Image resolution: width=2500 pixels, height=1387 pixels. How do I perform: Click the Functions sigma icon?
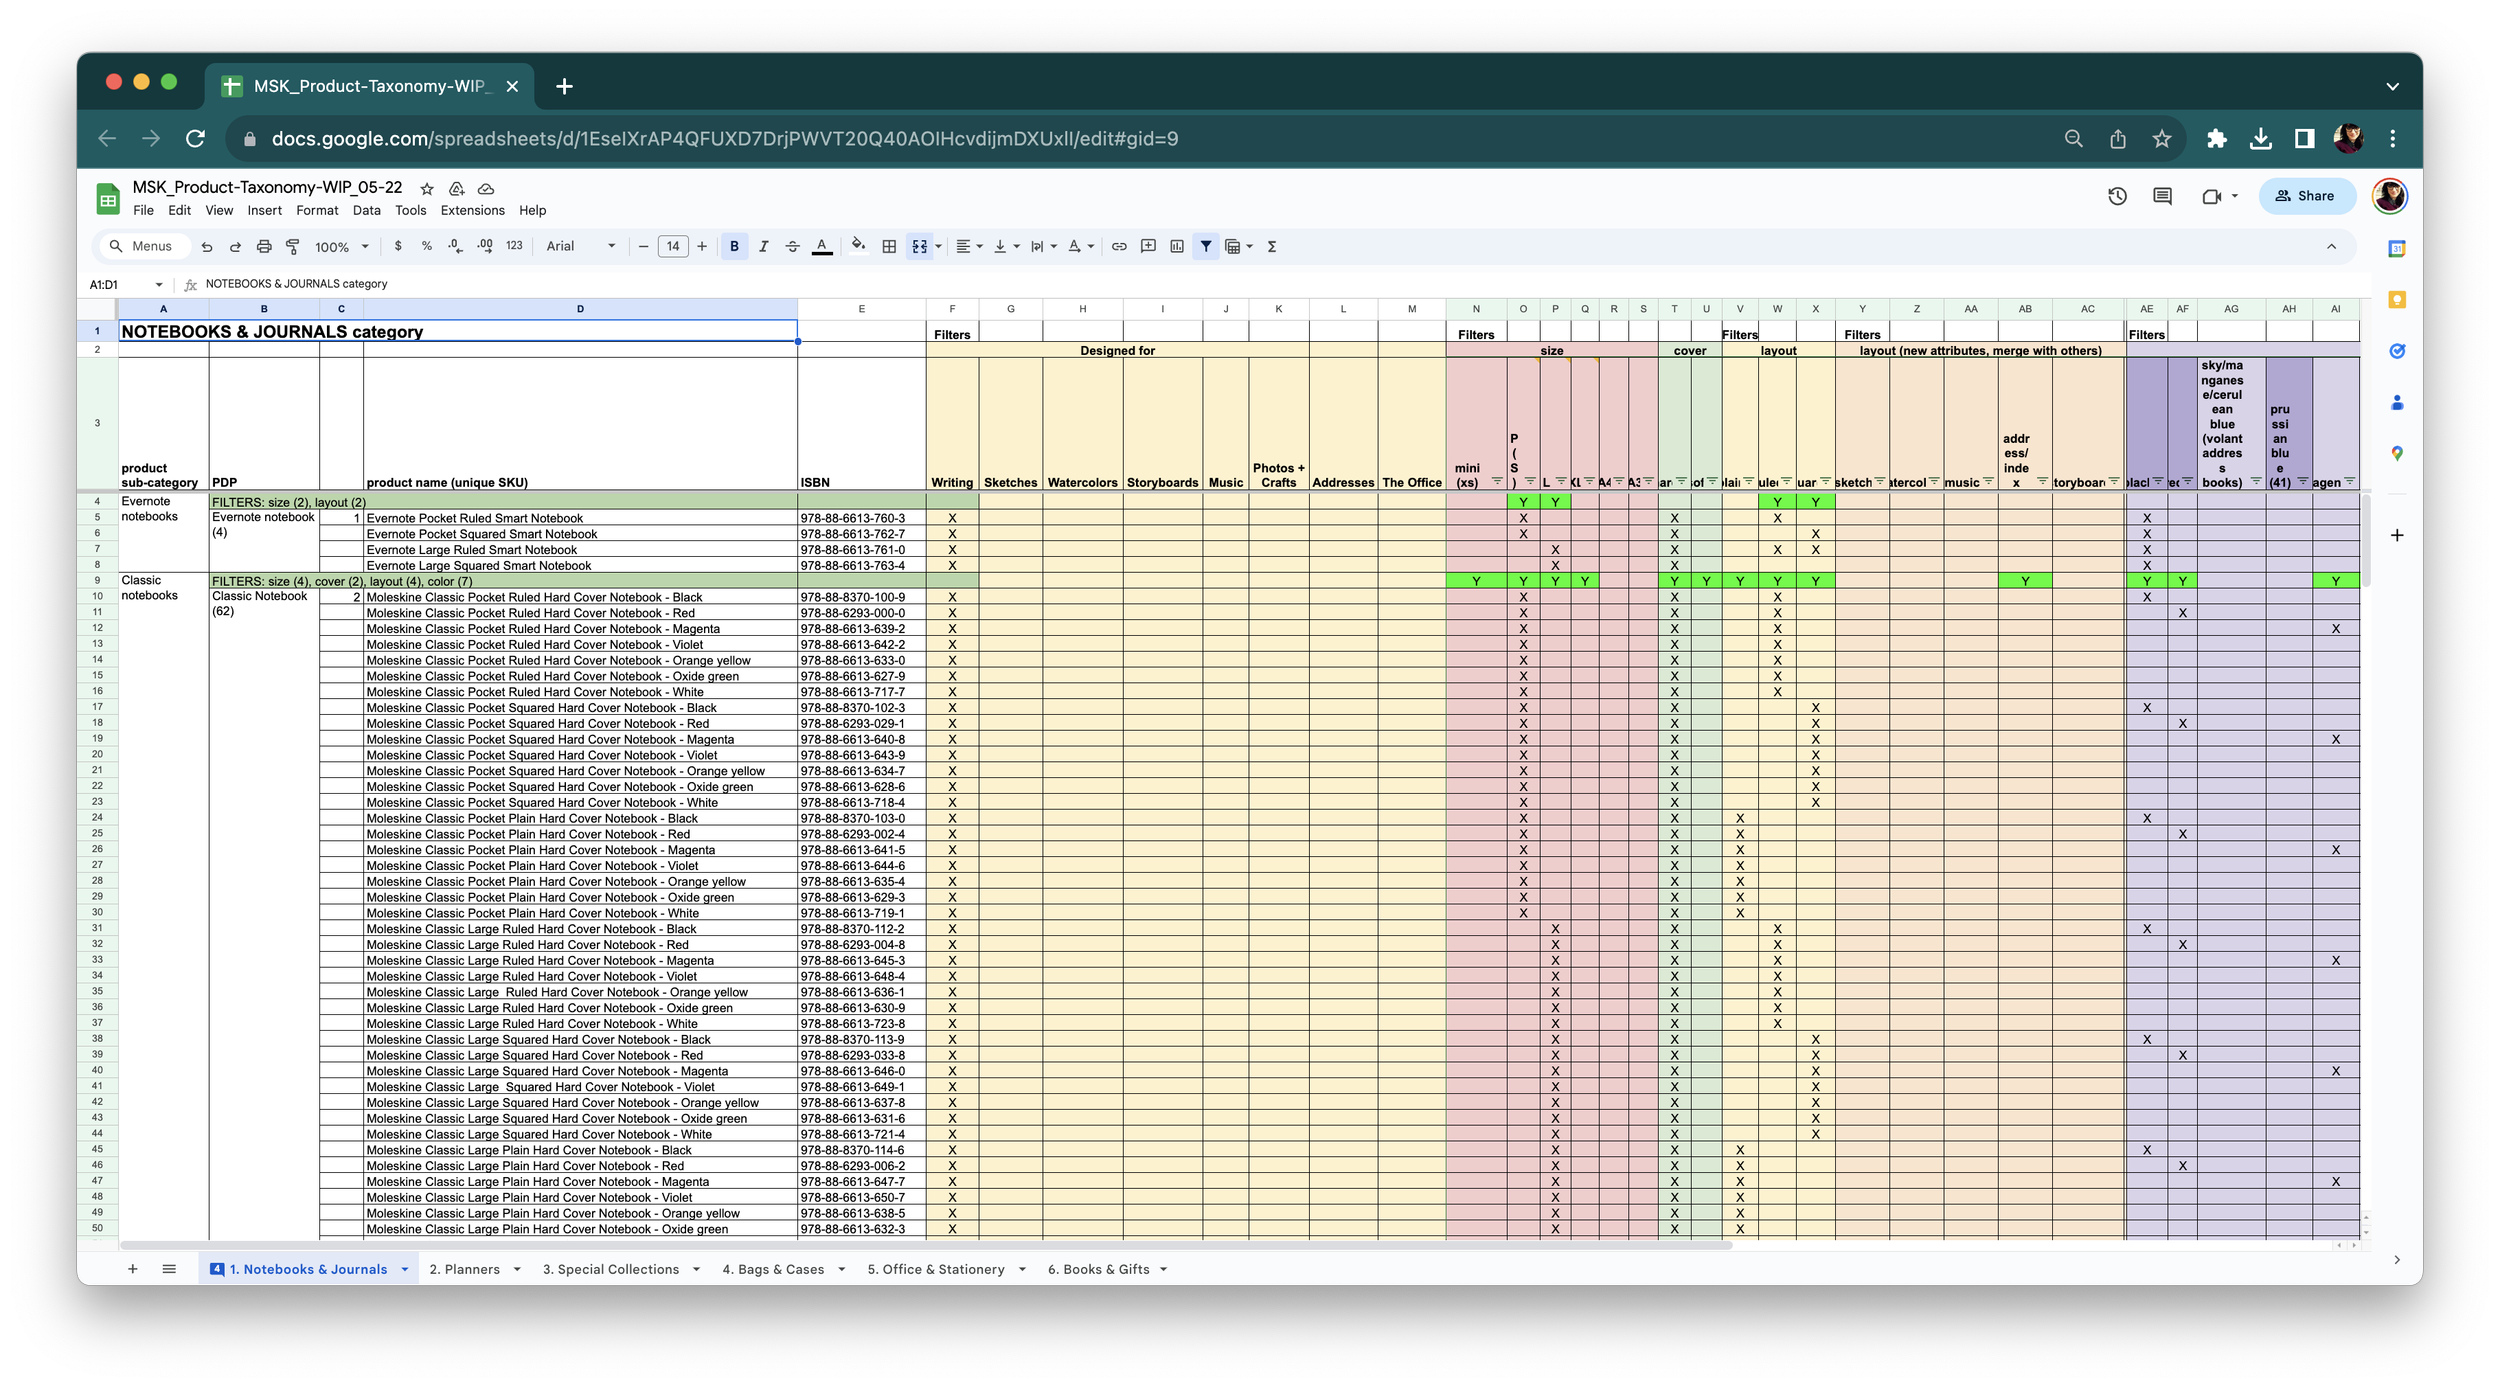[1272, 246]
